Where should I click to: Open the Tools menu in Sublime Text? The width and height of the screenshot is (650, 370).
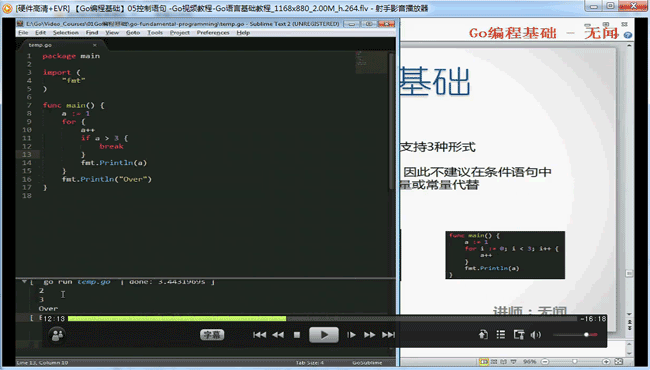(x=155, y=32)
